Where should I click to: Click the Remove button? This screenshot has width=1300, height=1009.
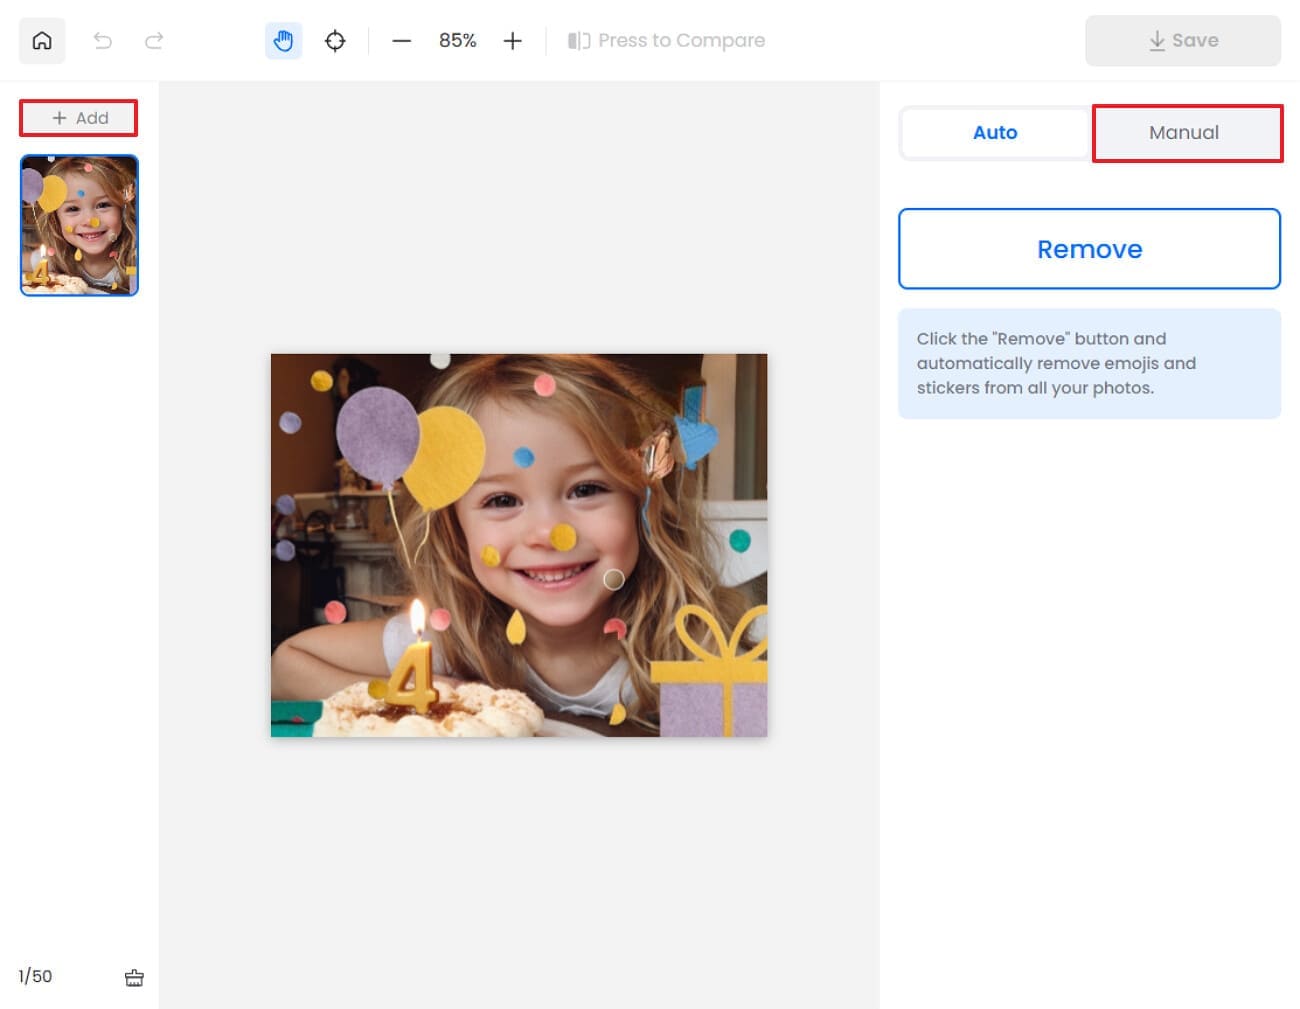click(x=1089, y=249)
